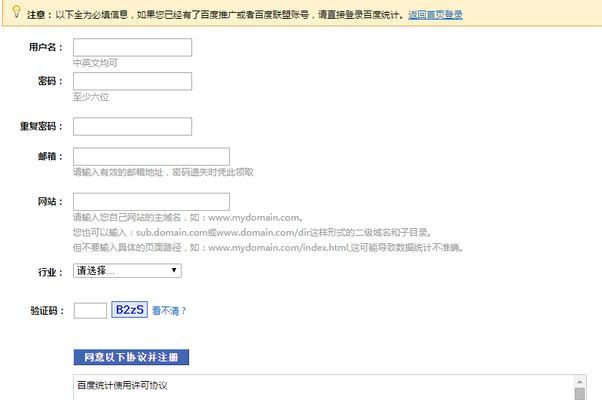Click the agreement box scrollbar up arrow

click(x=580, y=382)
